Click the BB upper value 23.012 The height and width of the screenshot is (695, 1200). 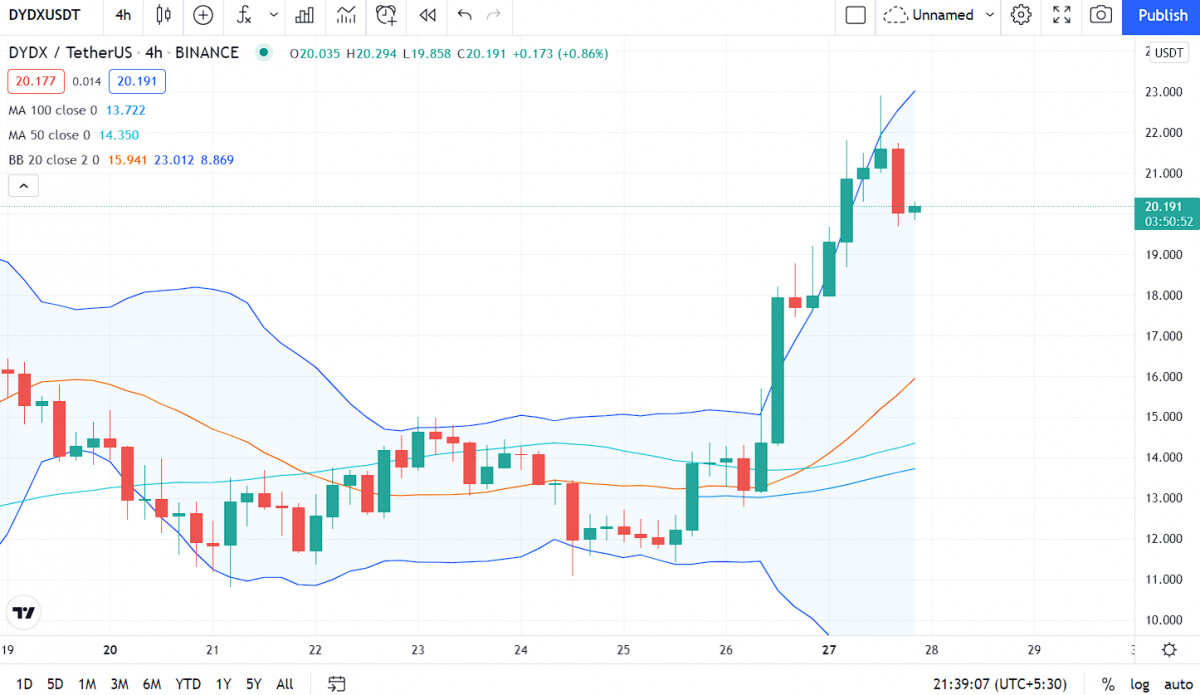tap(174, 160)
